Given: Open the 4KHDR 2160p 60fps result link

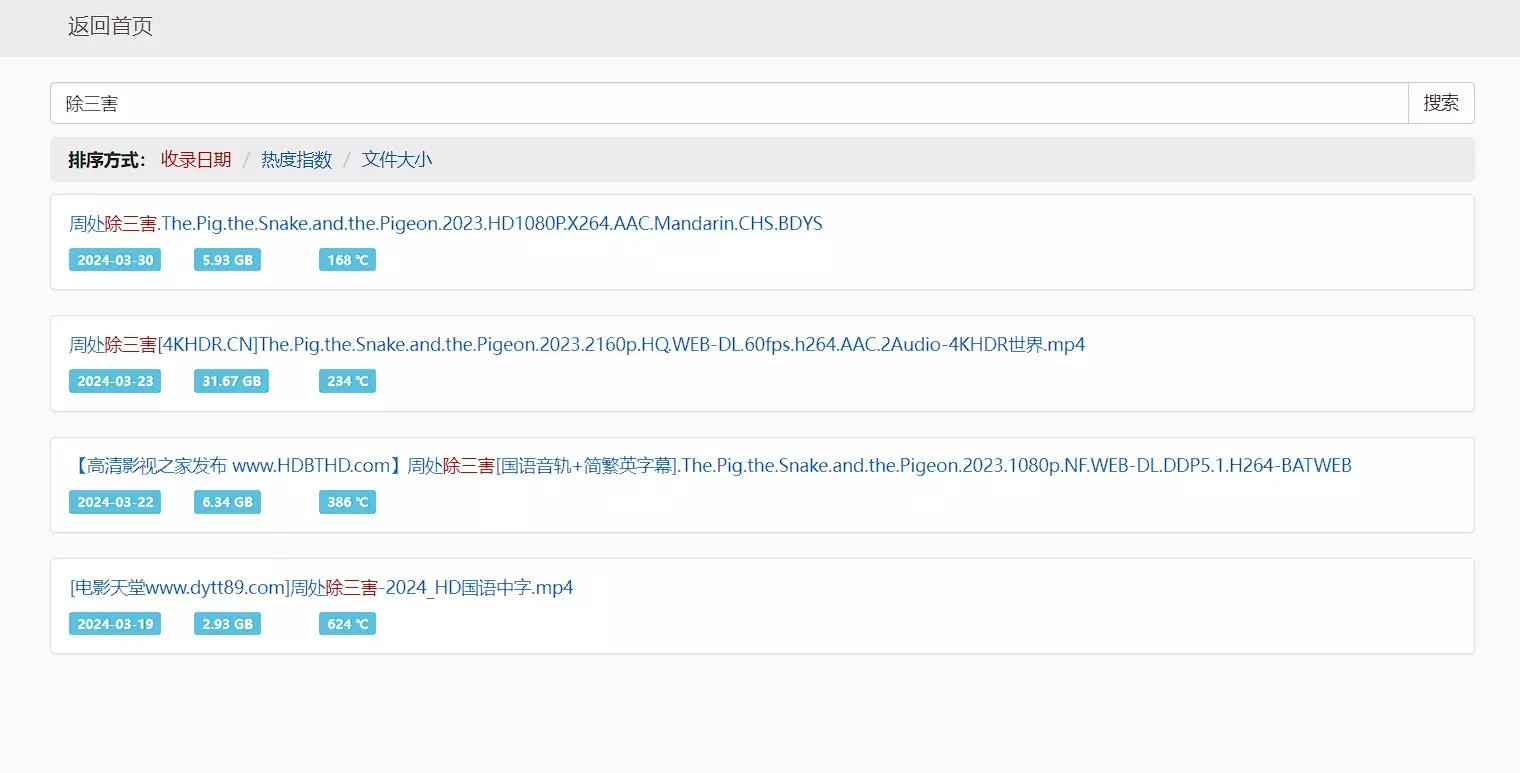Looking at the screenshot, I should 576,345.
